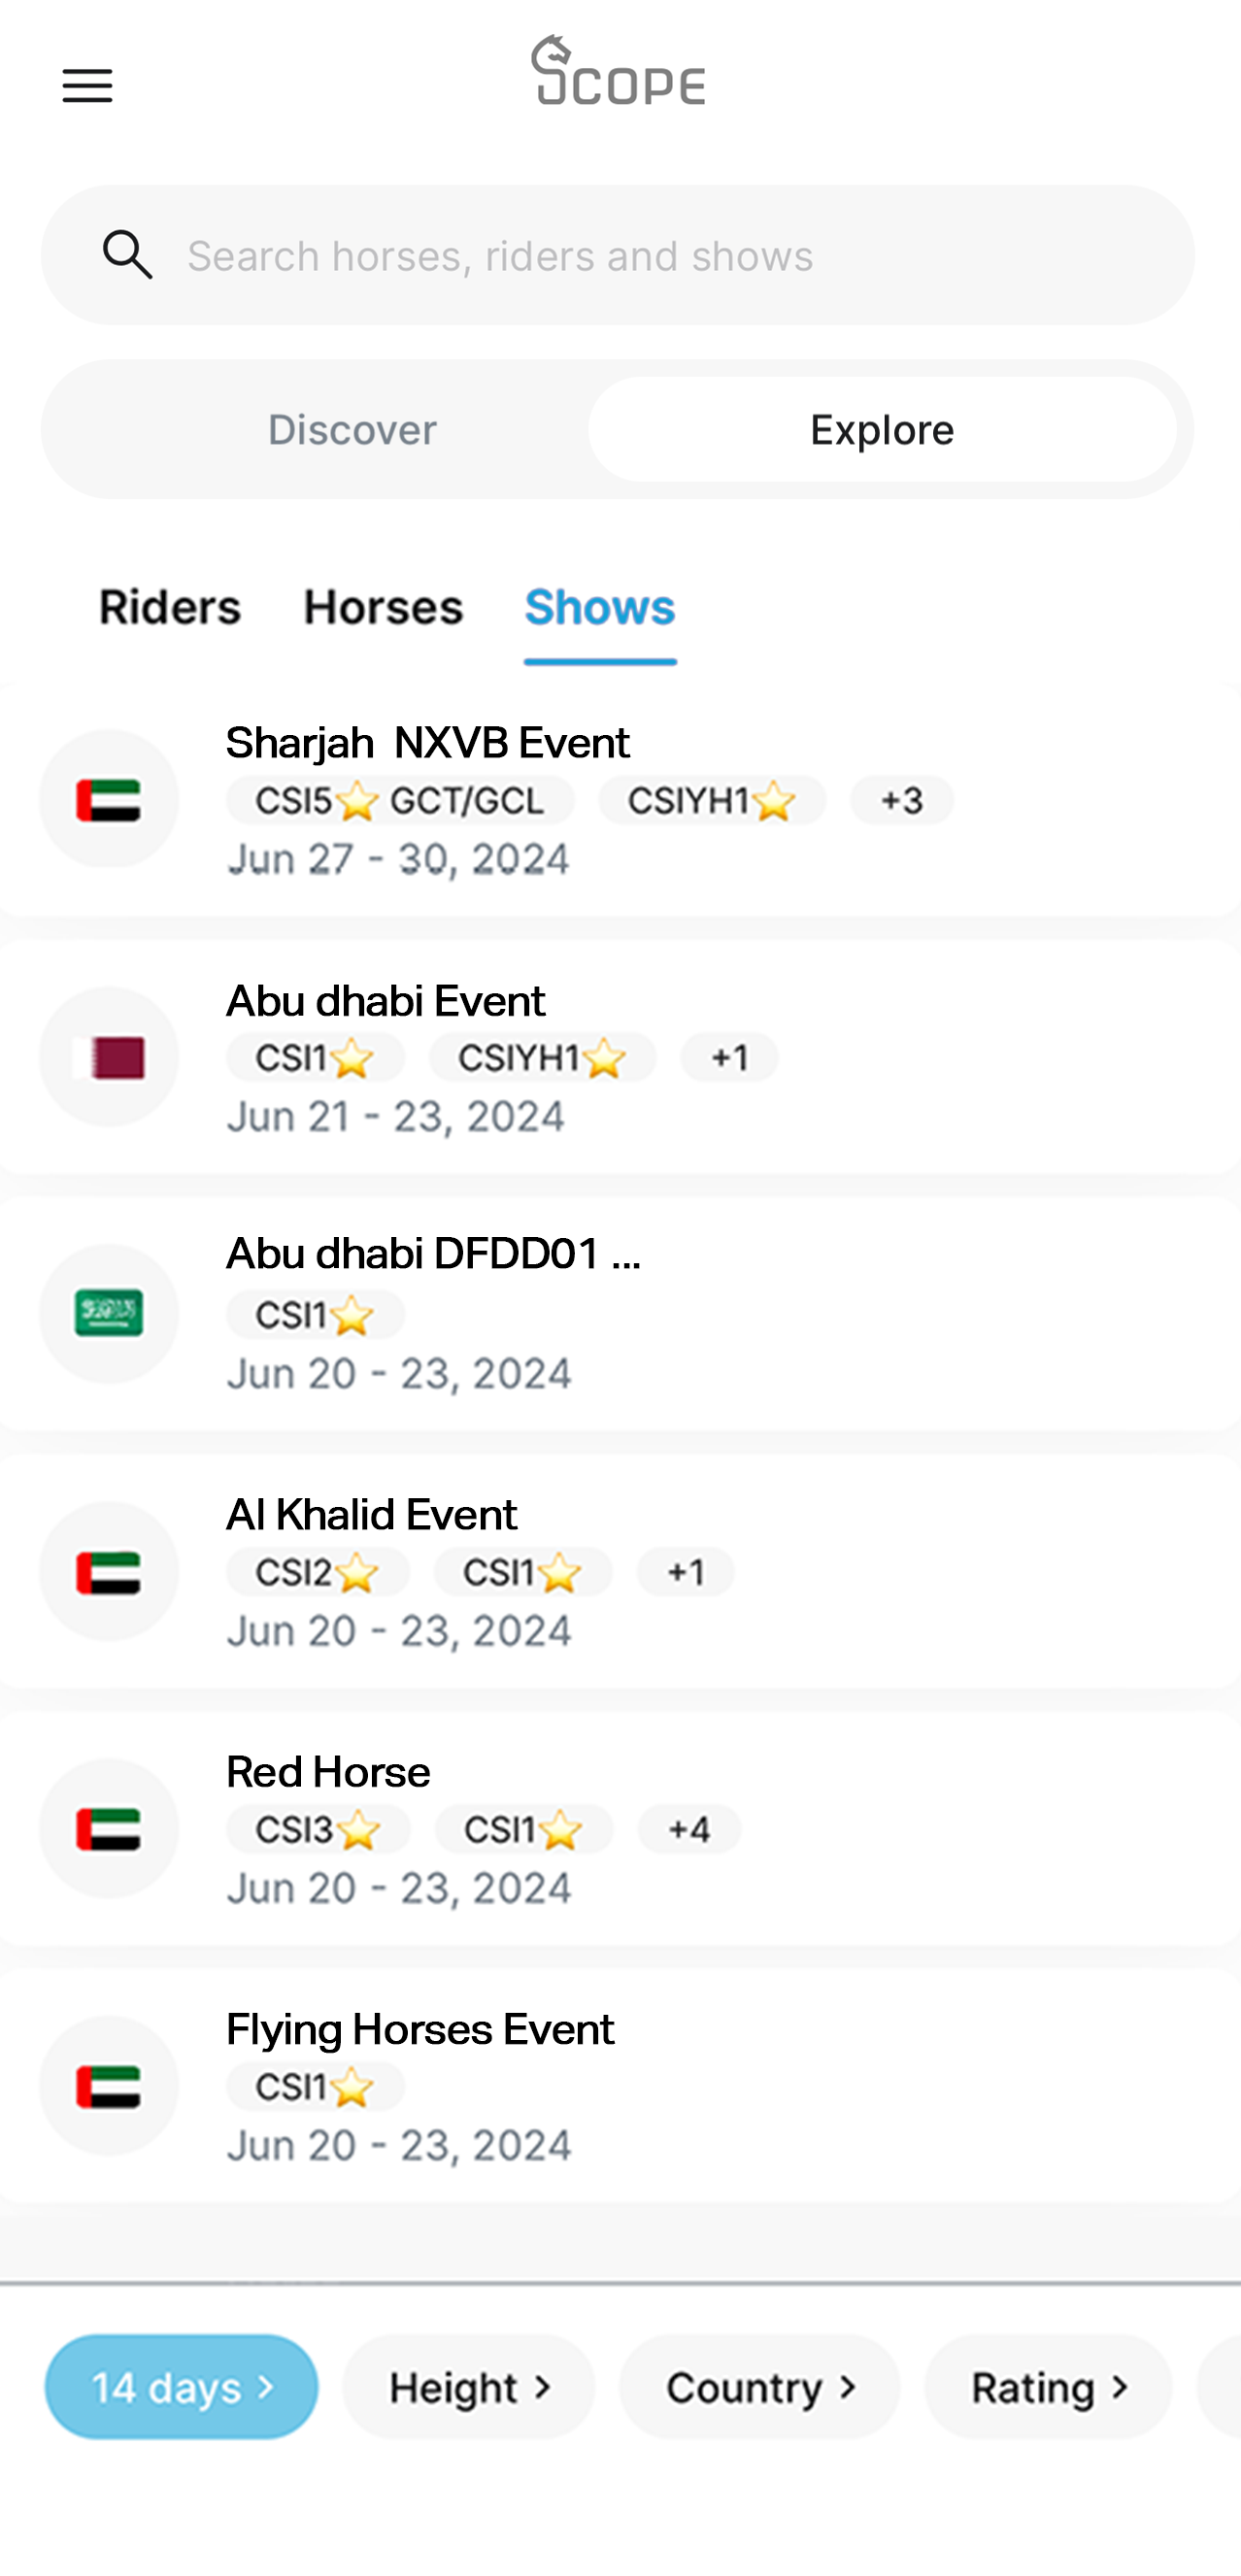
Task: Tap the Flying Horses Event flag icon
Action: tap(109, 2086)
